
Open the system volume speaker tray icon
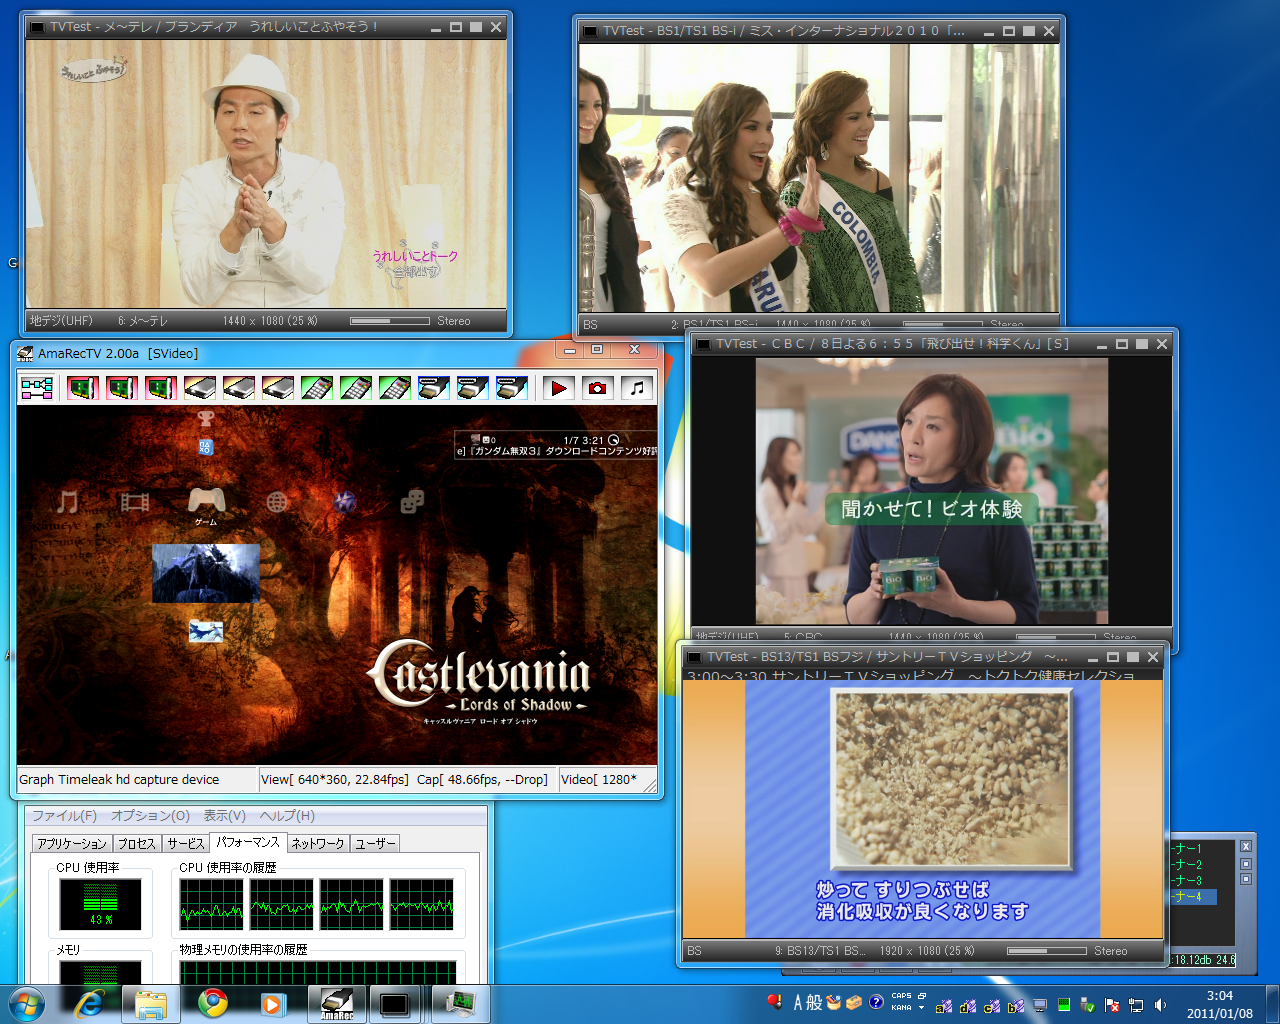(x=1160, y=1006)
